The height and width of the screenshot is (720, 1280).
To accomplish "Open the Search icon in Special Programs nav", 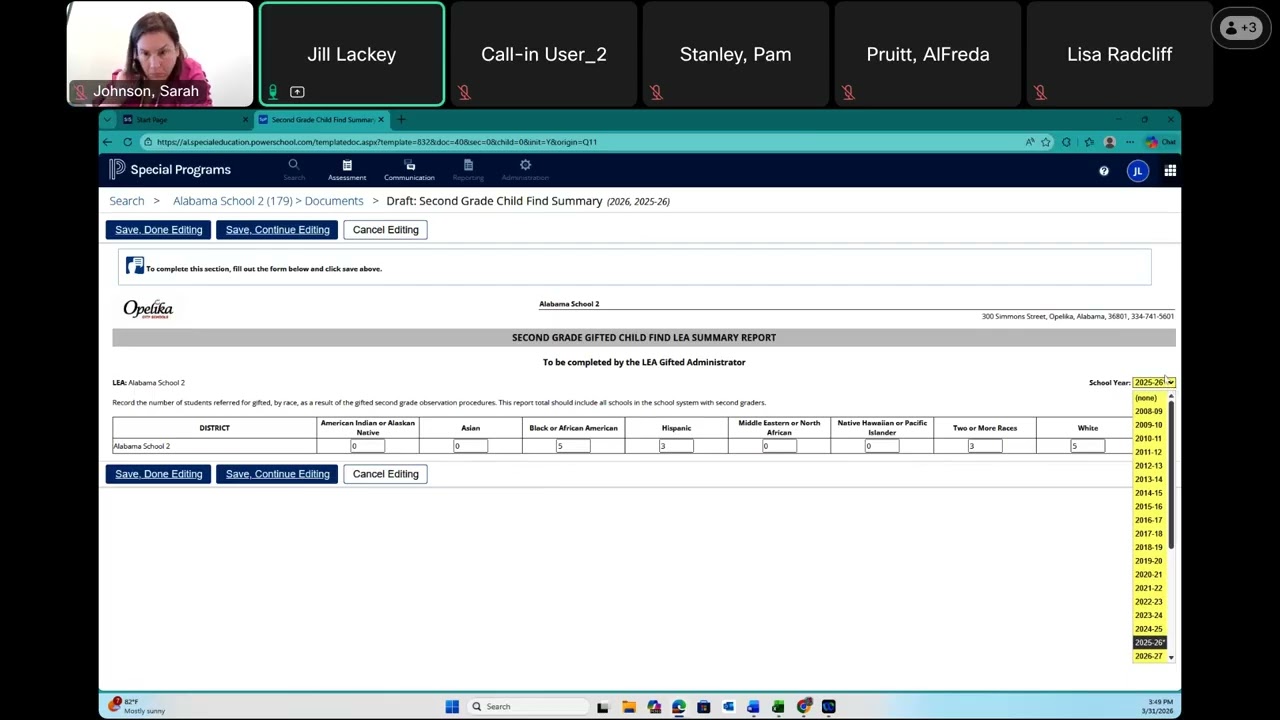I will click(293, 169).
